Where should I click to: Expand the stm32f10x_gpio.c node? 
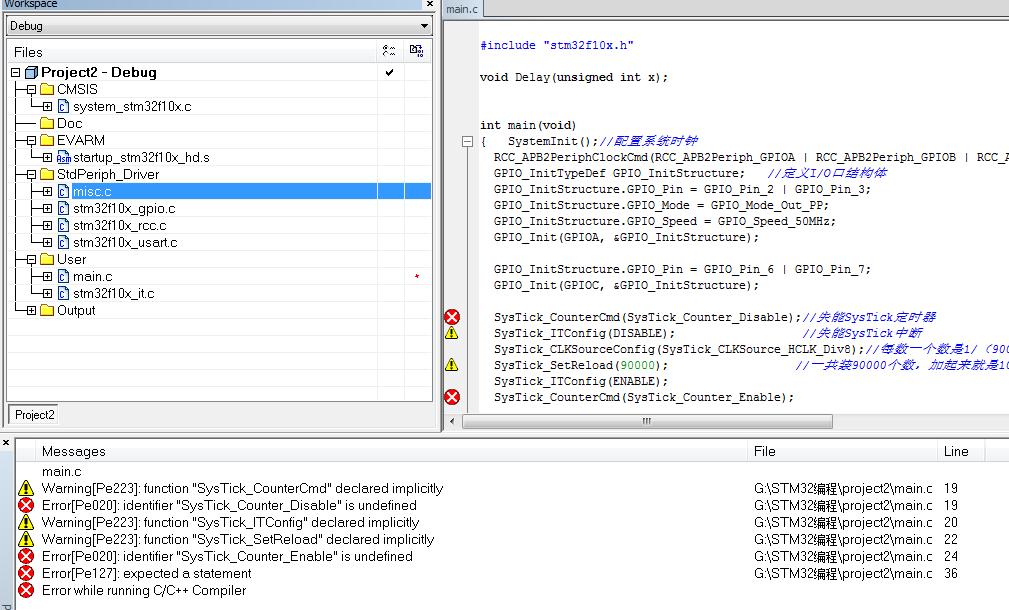(48, 208)
